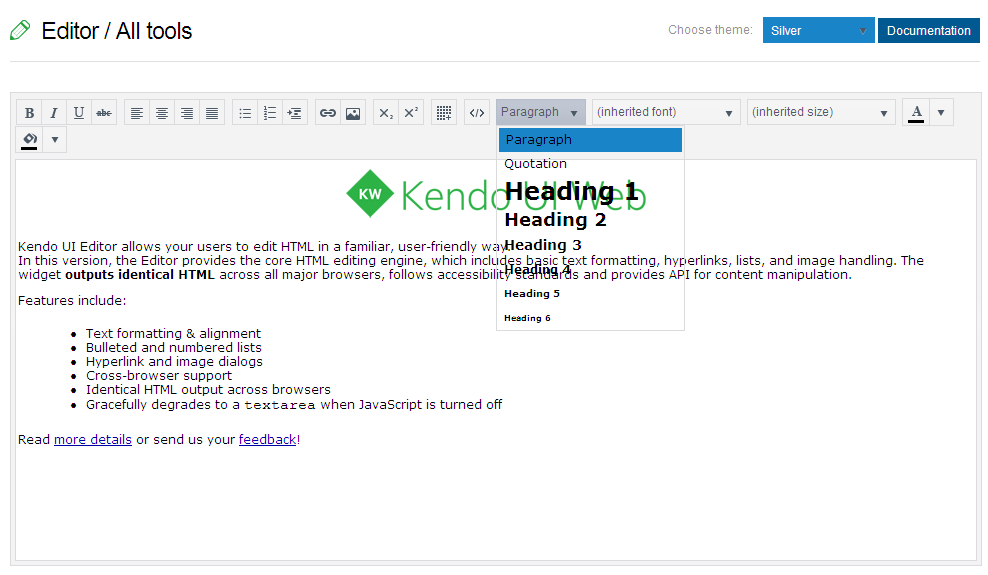Justify text alignment
The image size is (988, 575).
212,113
